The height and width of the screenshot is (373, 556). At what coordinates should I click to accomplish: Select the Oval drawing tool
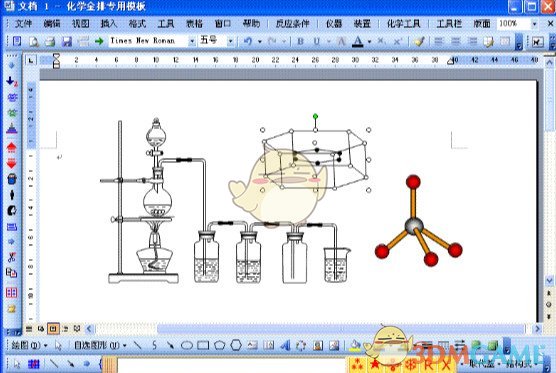point(187,345)
